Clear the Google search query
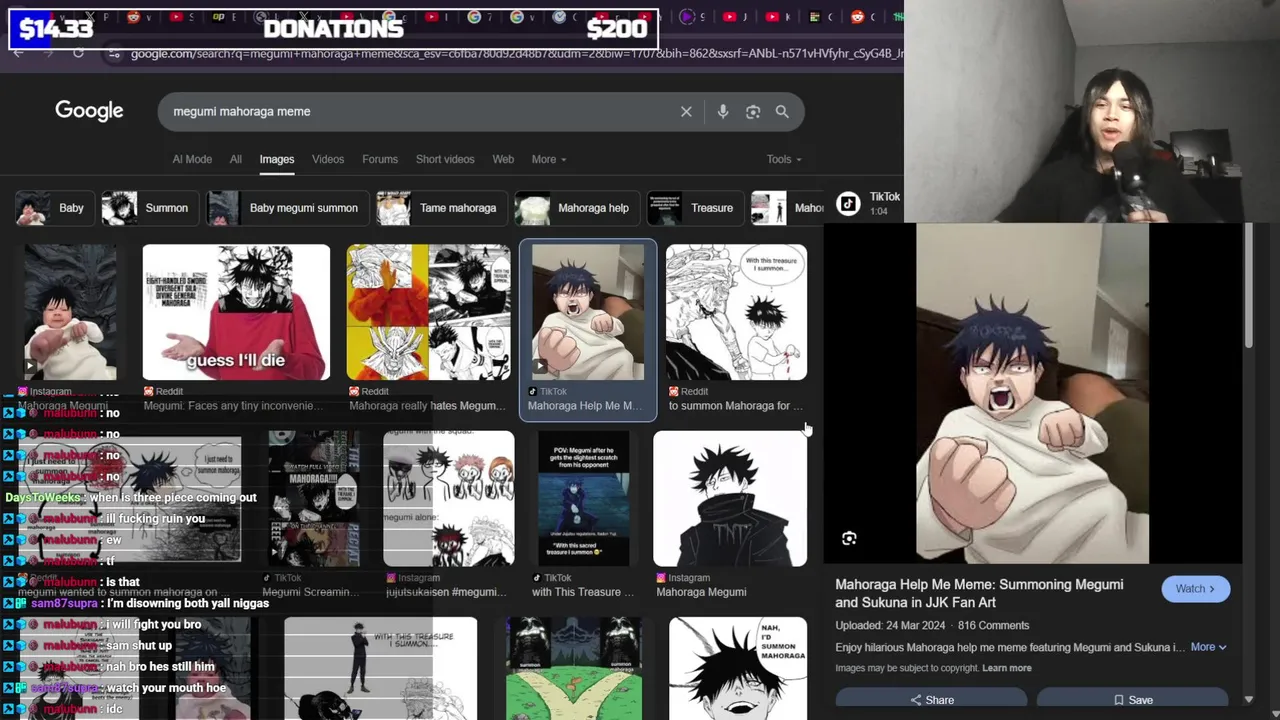 686,112
